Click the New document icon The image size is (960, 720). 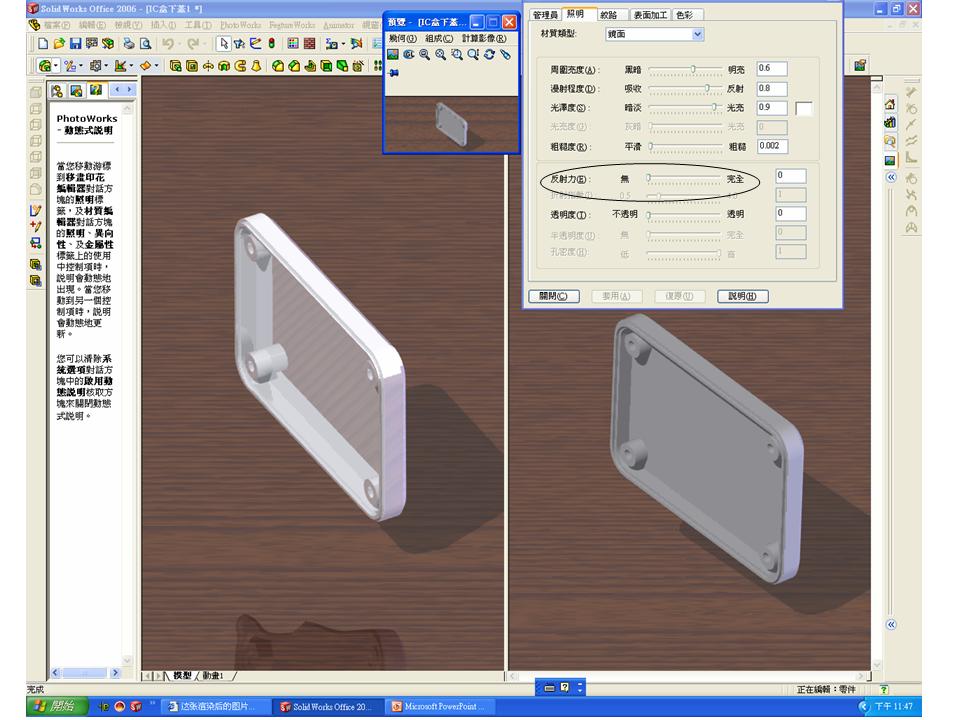43,43
